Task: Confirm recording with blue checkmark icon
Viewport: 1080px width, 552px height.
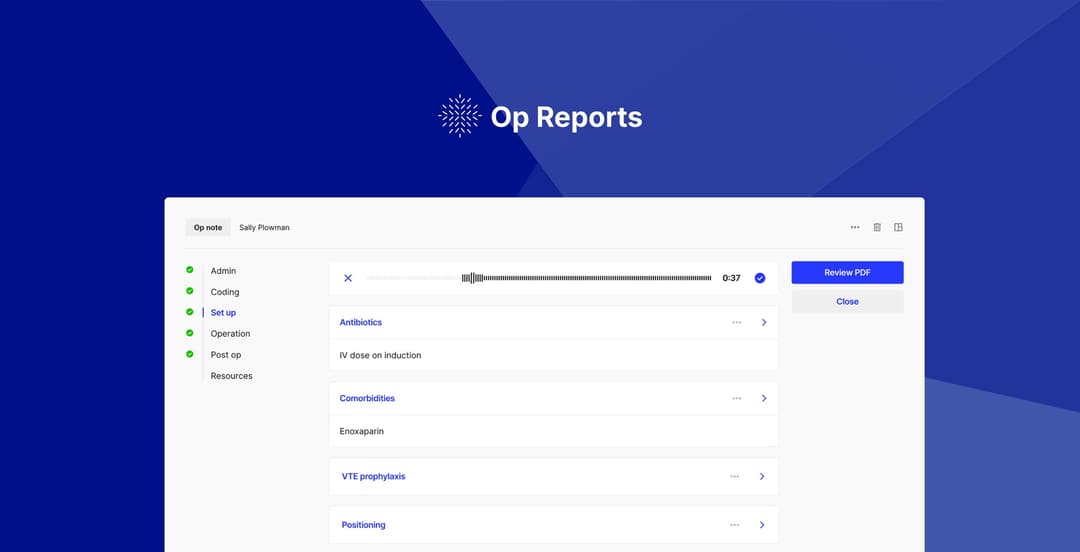Action: [x=760, y=278]
